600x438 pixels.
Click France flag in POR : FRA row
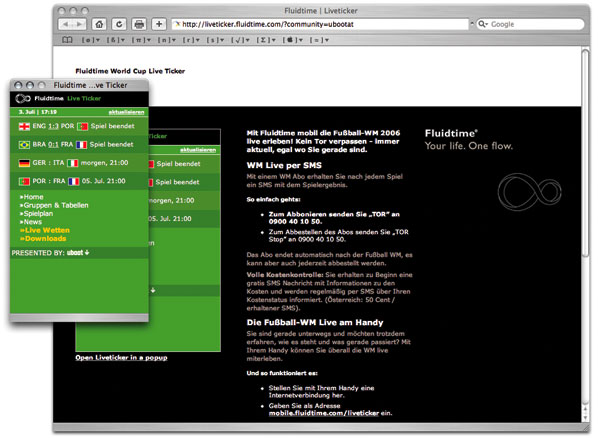click(73, 181)
